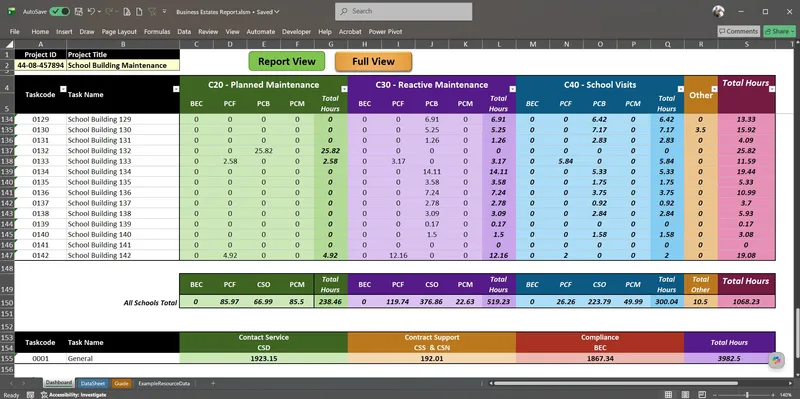
Task: Click Accessibility: Investigate in status bar
Action: pyautogui.click(x=74, y=394)
